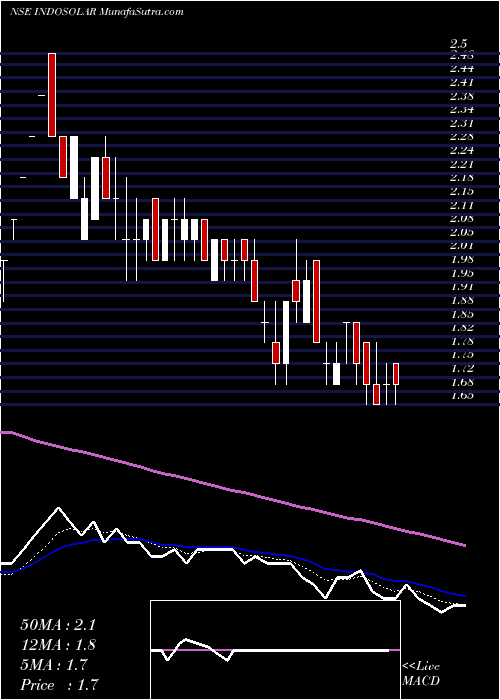Select the 2.11 price axis label
Viewport: 500px width, 700px height.
pyautogui.click(x=462, y=206)
